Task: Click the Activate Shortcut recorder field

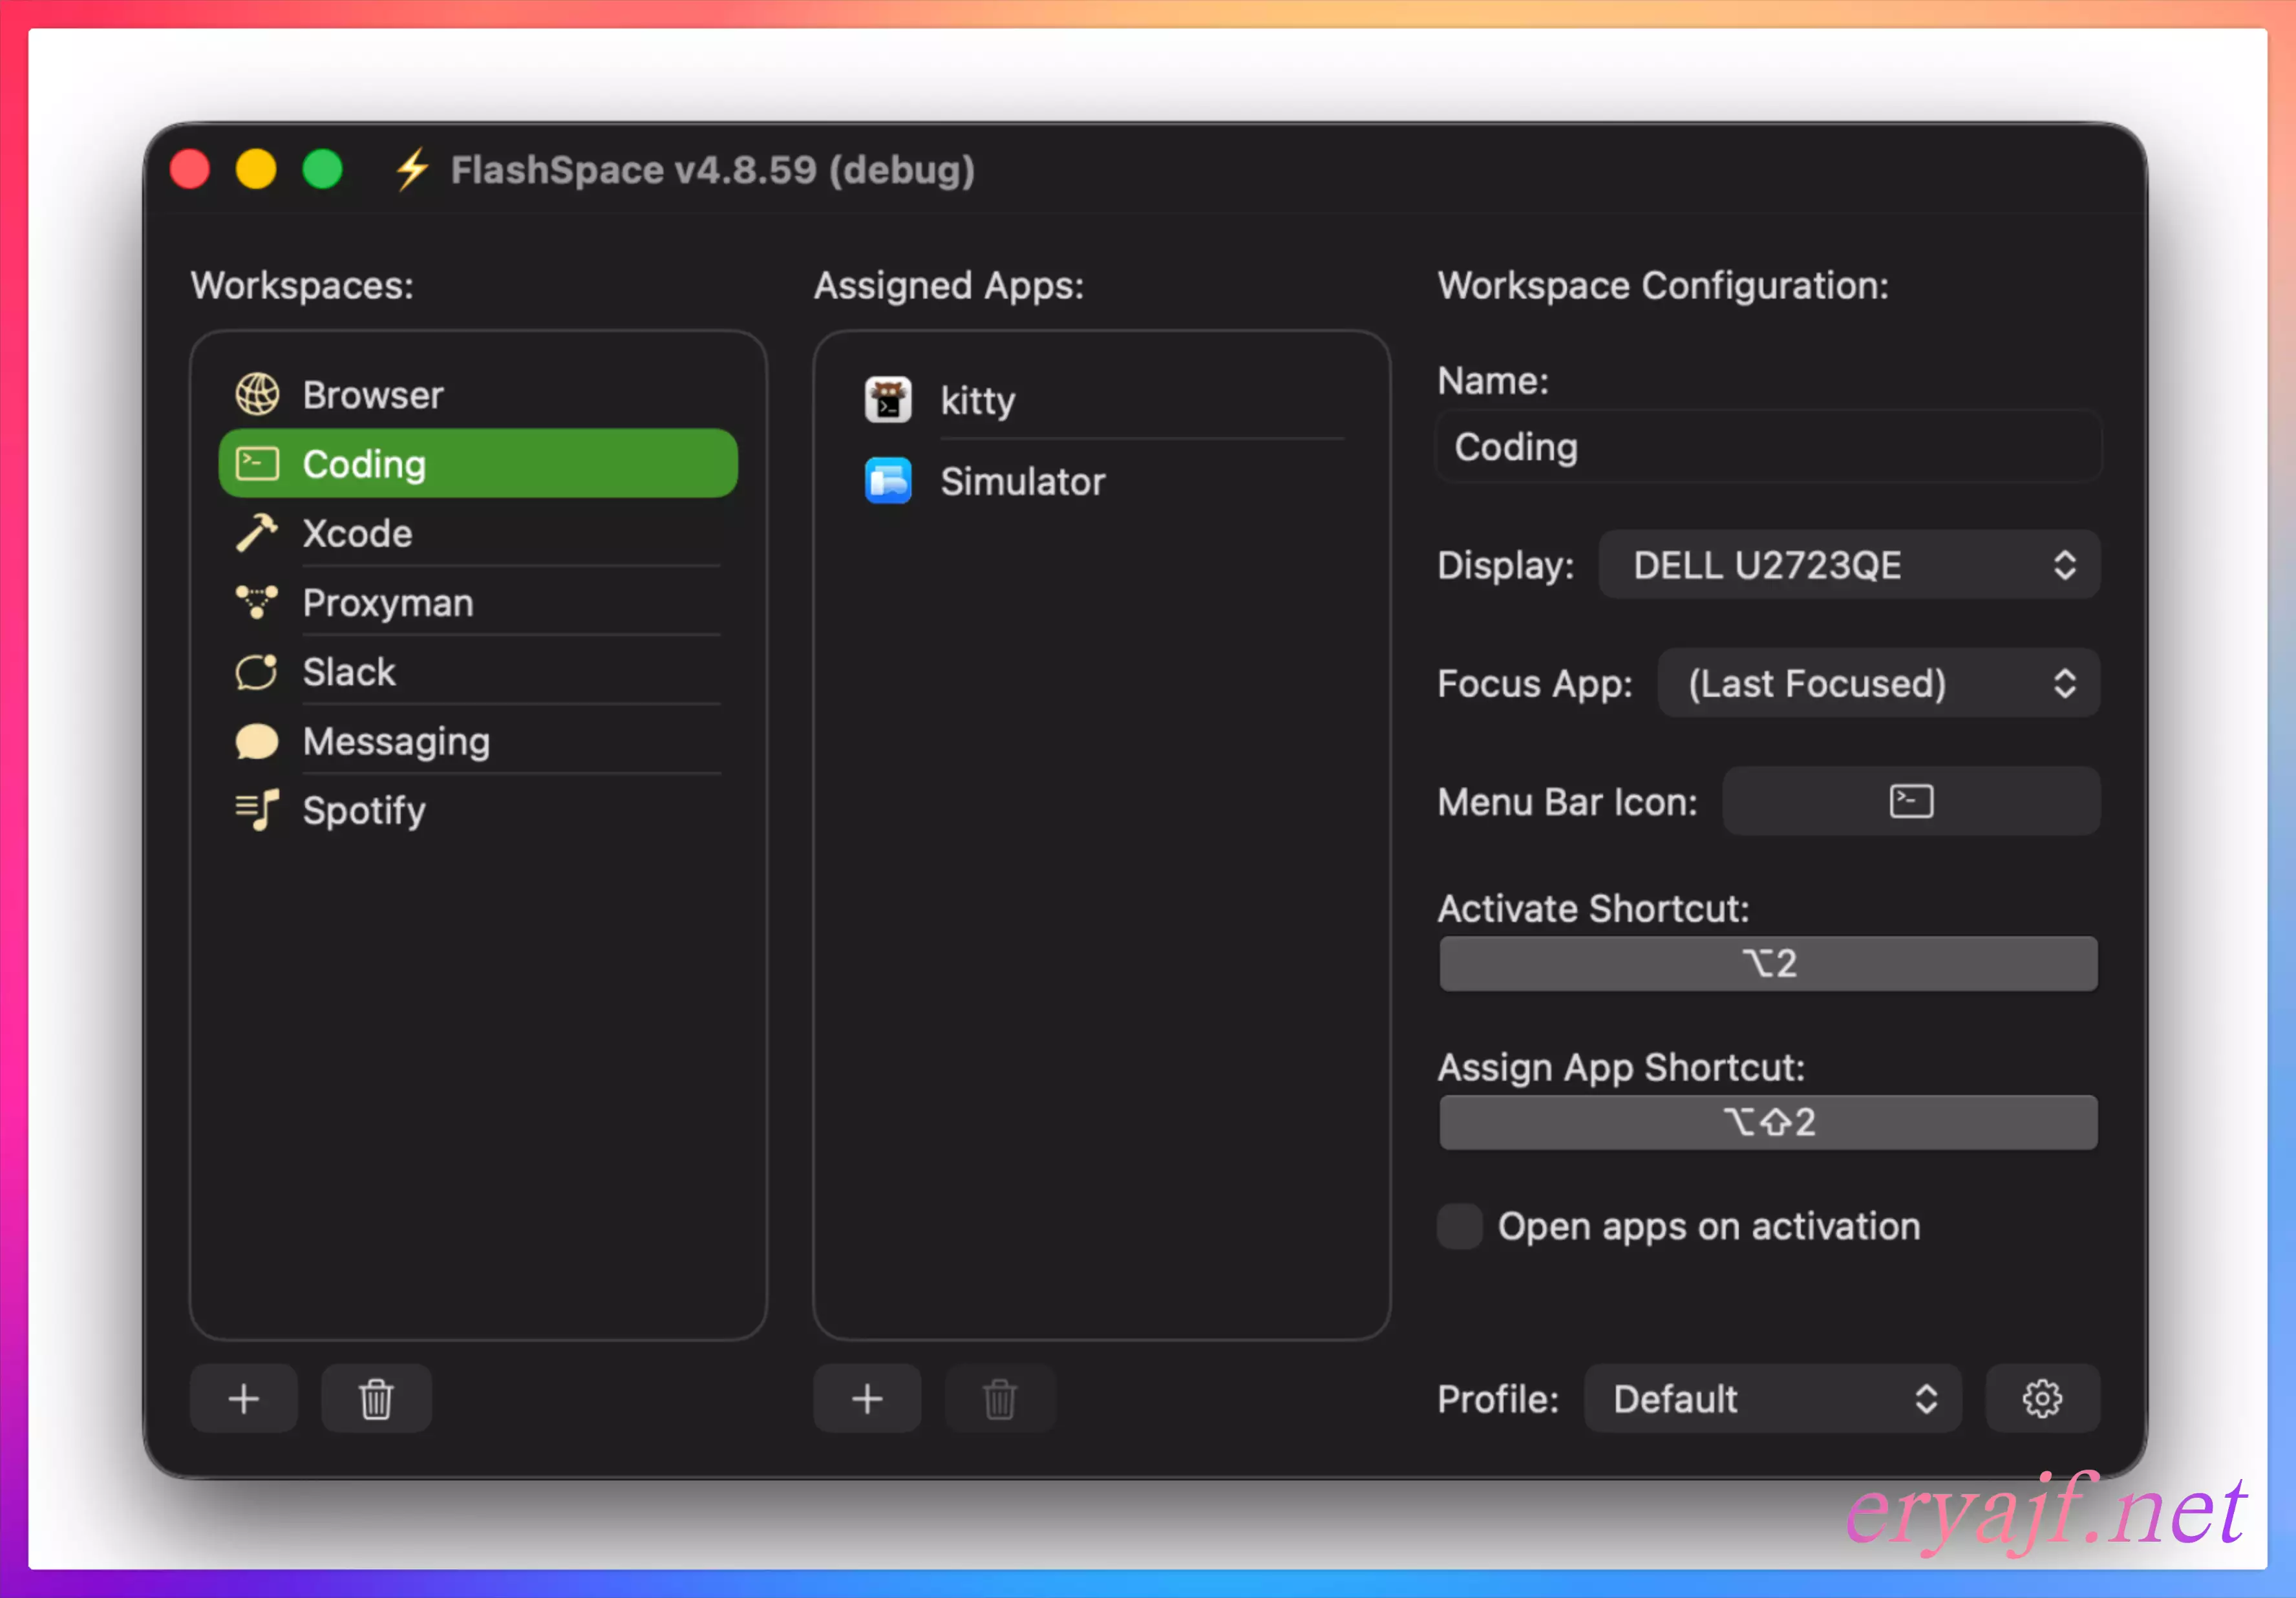Action: click(x=1767, y=963)
